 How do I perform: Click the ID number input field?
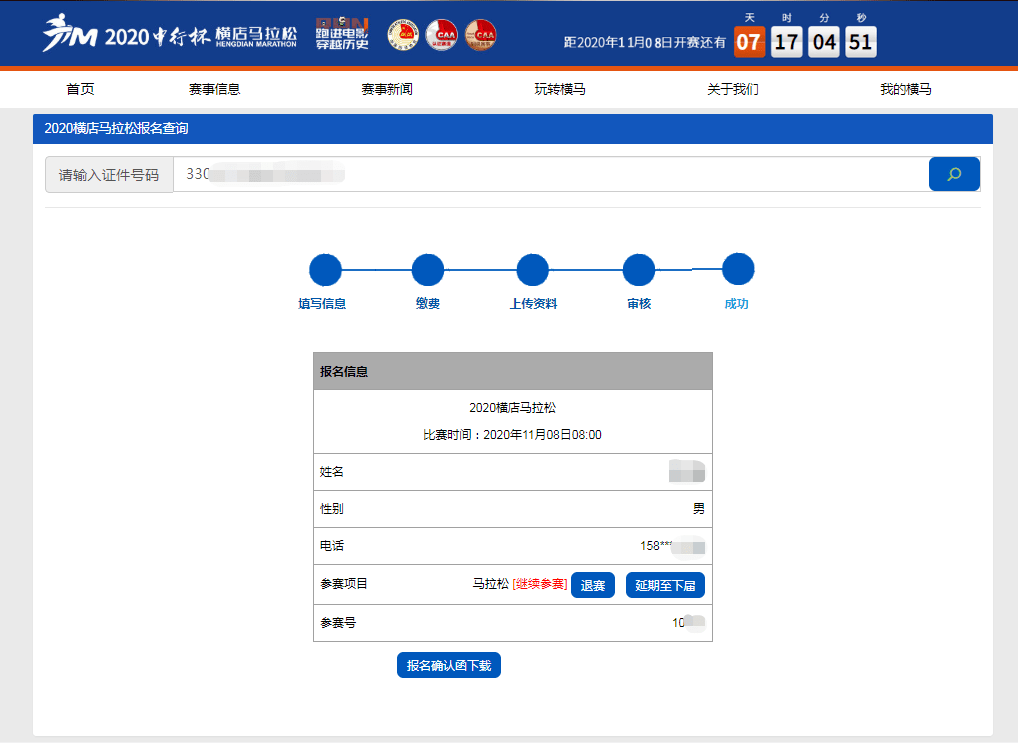click(x=551, y=174)
